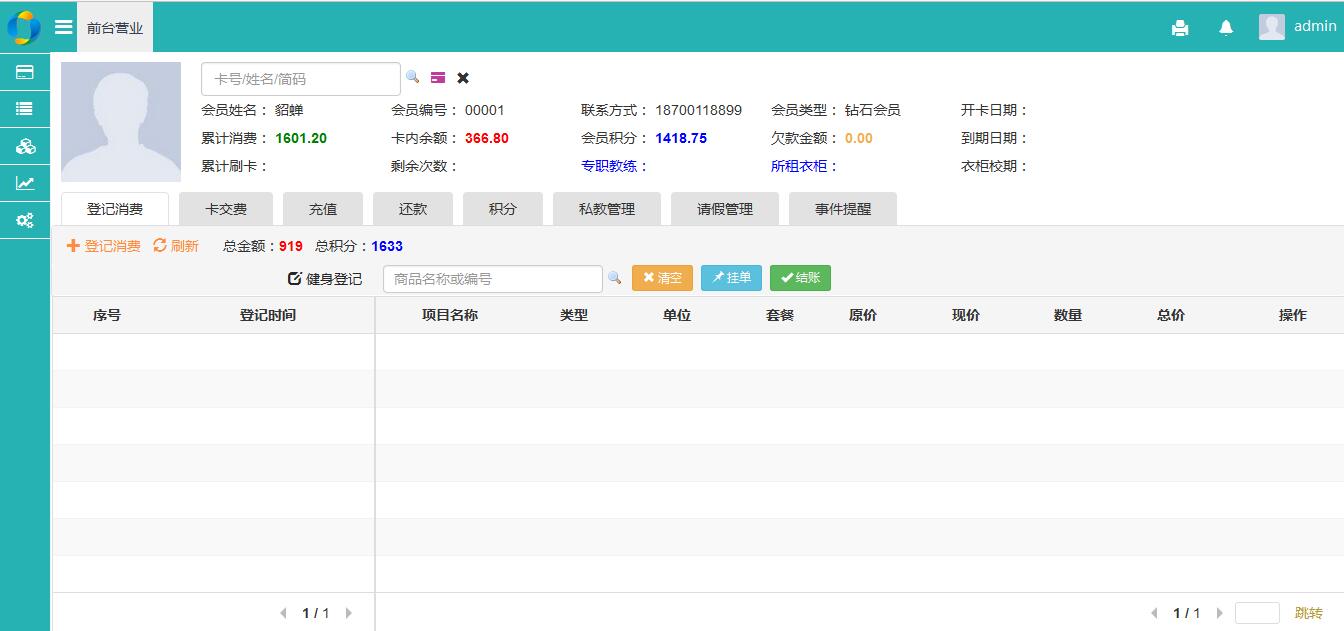The width and height of the screenshot is (1344, 631).
Task: Click the magnifier next to member search
Action: coord(412,77)
